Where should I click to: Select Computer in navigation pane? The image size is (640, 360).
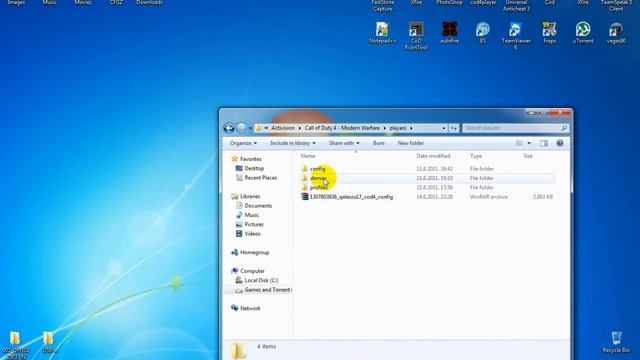point(252,271)
